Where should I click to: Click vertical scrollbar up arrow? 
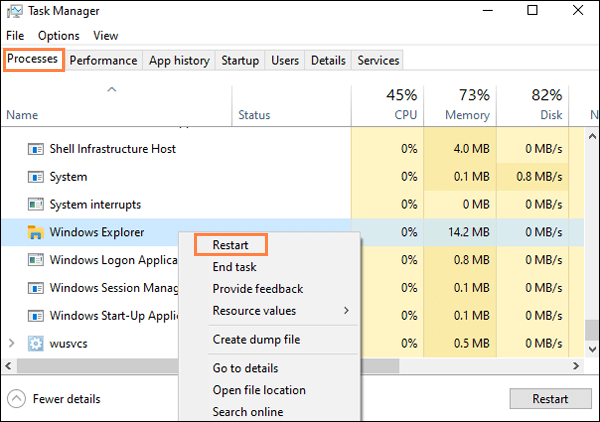(592, 136)
